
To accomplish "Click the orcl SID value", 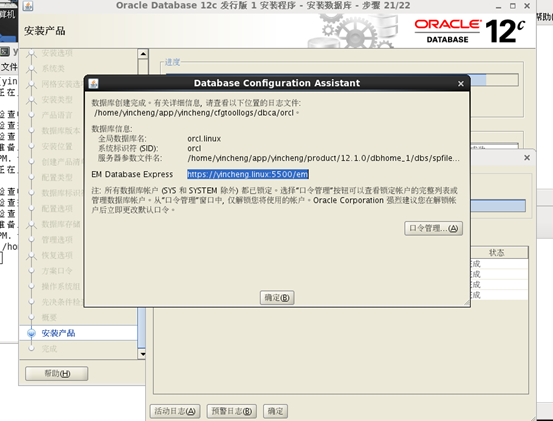I will click(194, 148).
